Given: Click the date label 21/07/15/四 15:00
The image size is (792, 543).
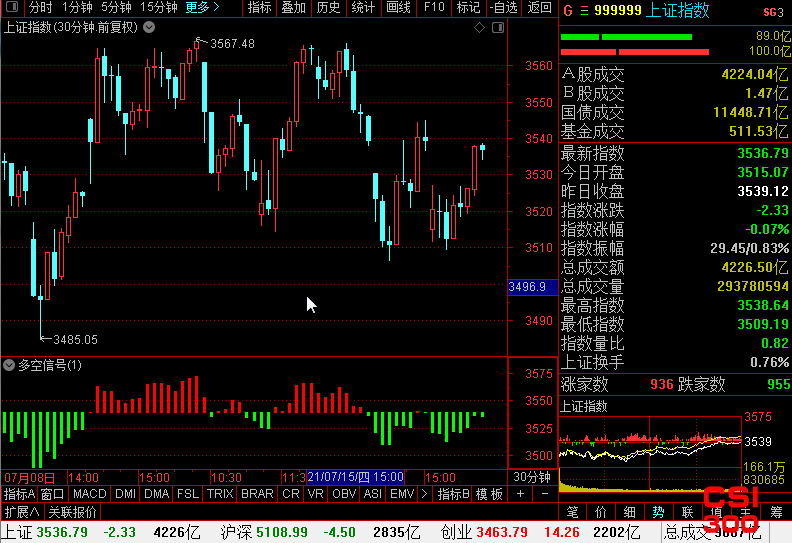Looking at the screenshot, I should pos(356,477).
